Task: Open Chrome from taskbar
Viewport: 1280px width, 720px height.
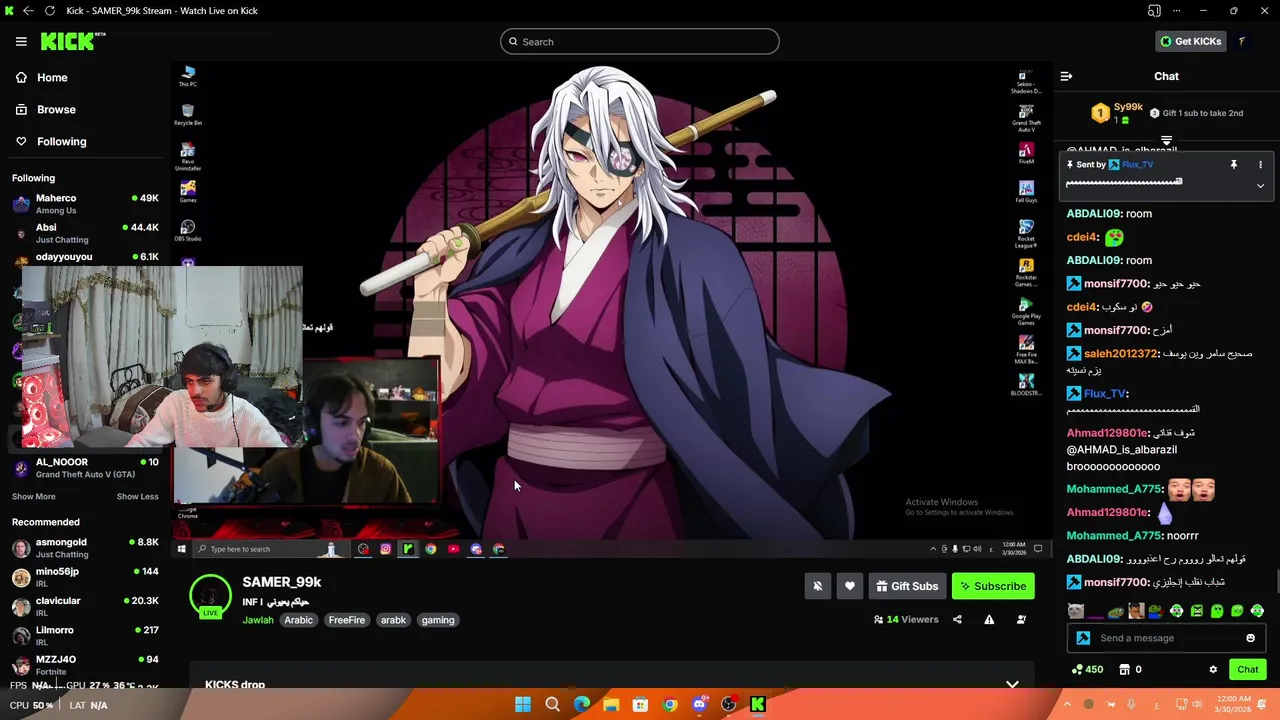Action: (x=670, y=705)
